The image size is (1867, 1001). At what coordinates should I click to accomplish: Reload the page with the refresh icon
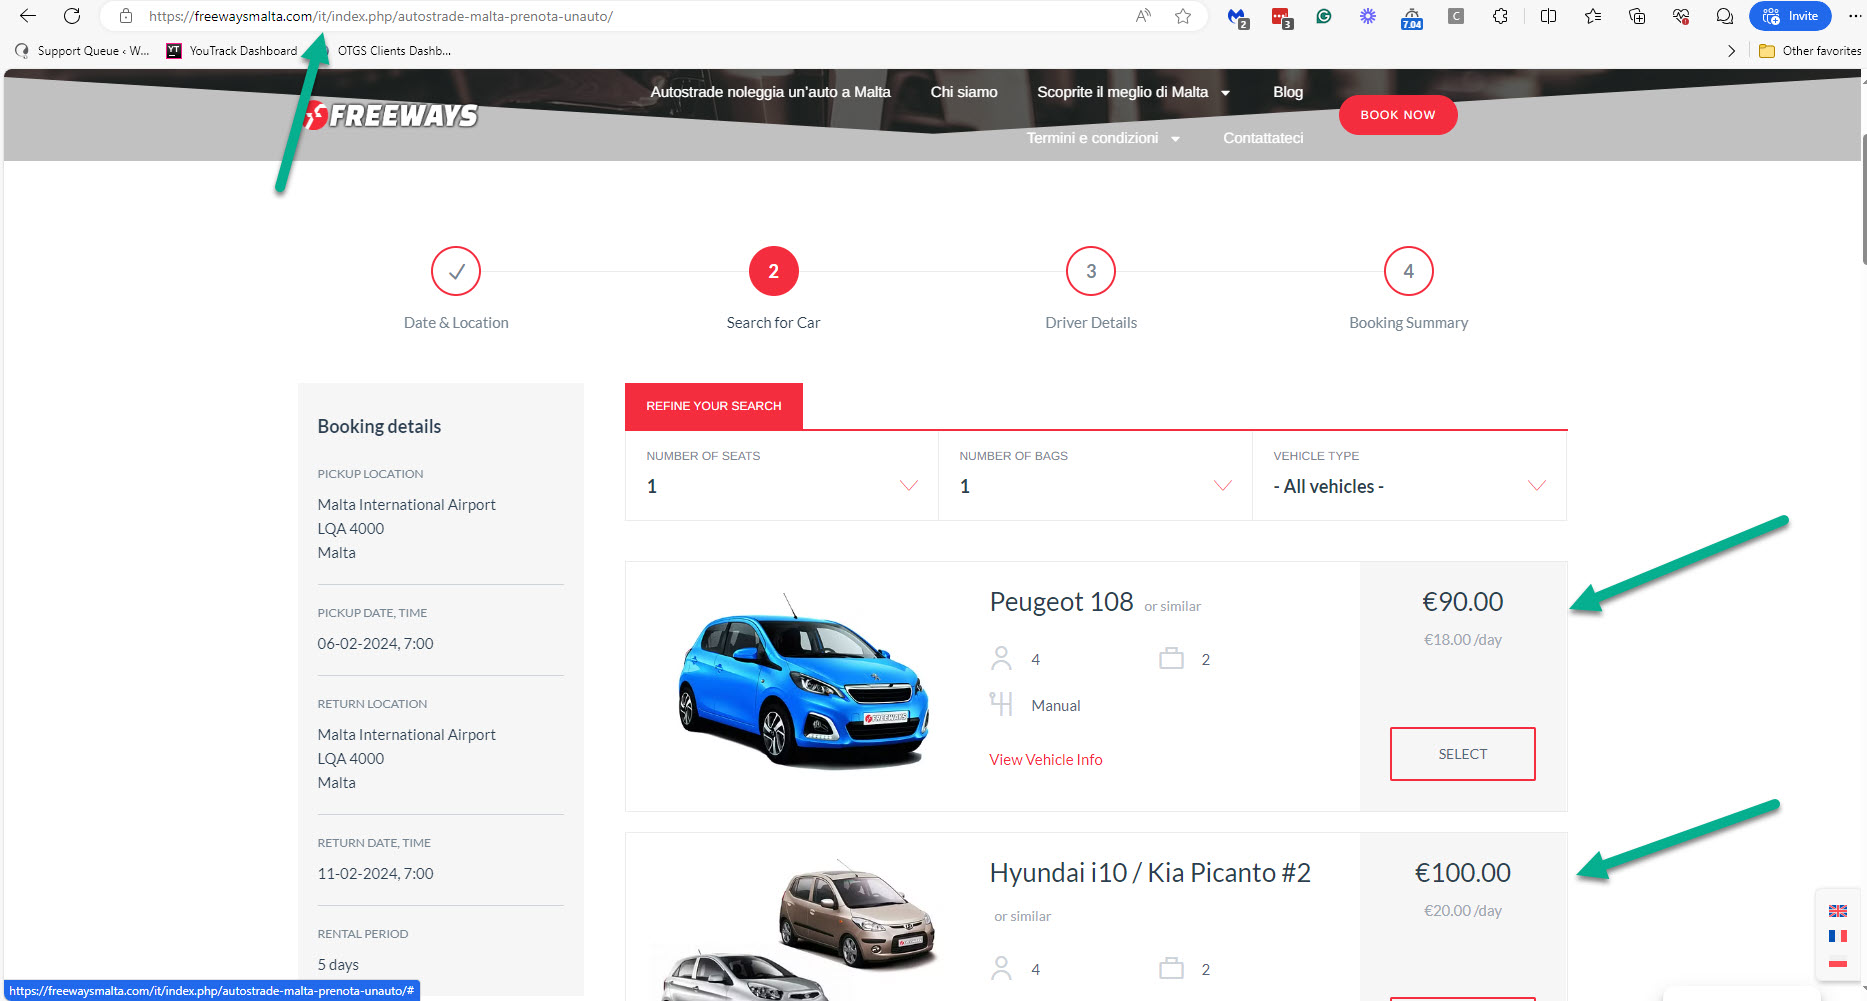(72, 16)
